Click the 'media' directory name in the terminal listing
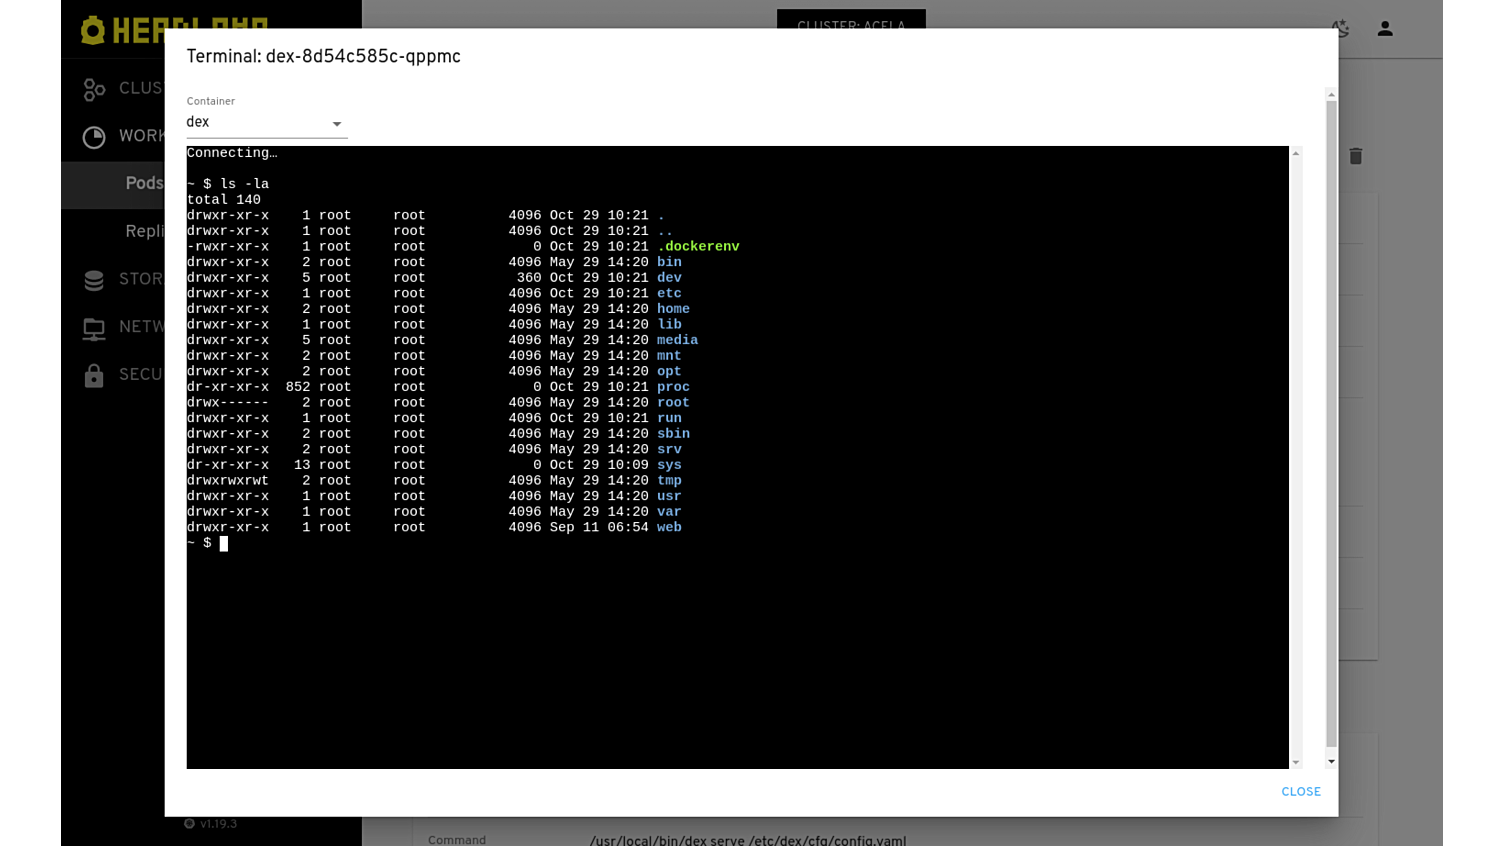This screenshot has width=1504, height=846. (677, 341)
